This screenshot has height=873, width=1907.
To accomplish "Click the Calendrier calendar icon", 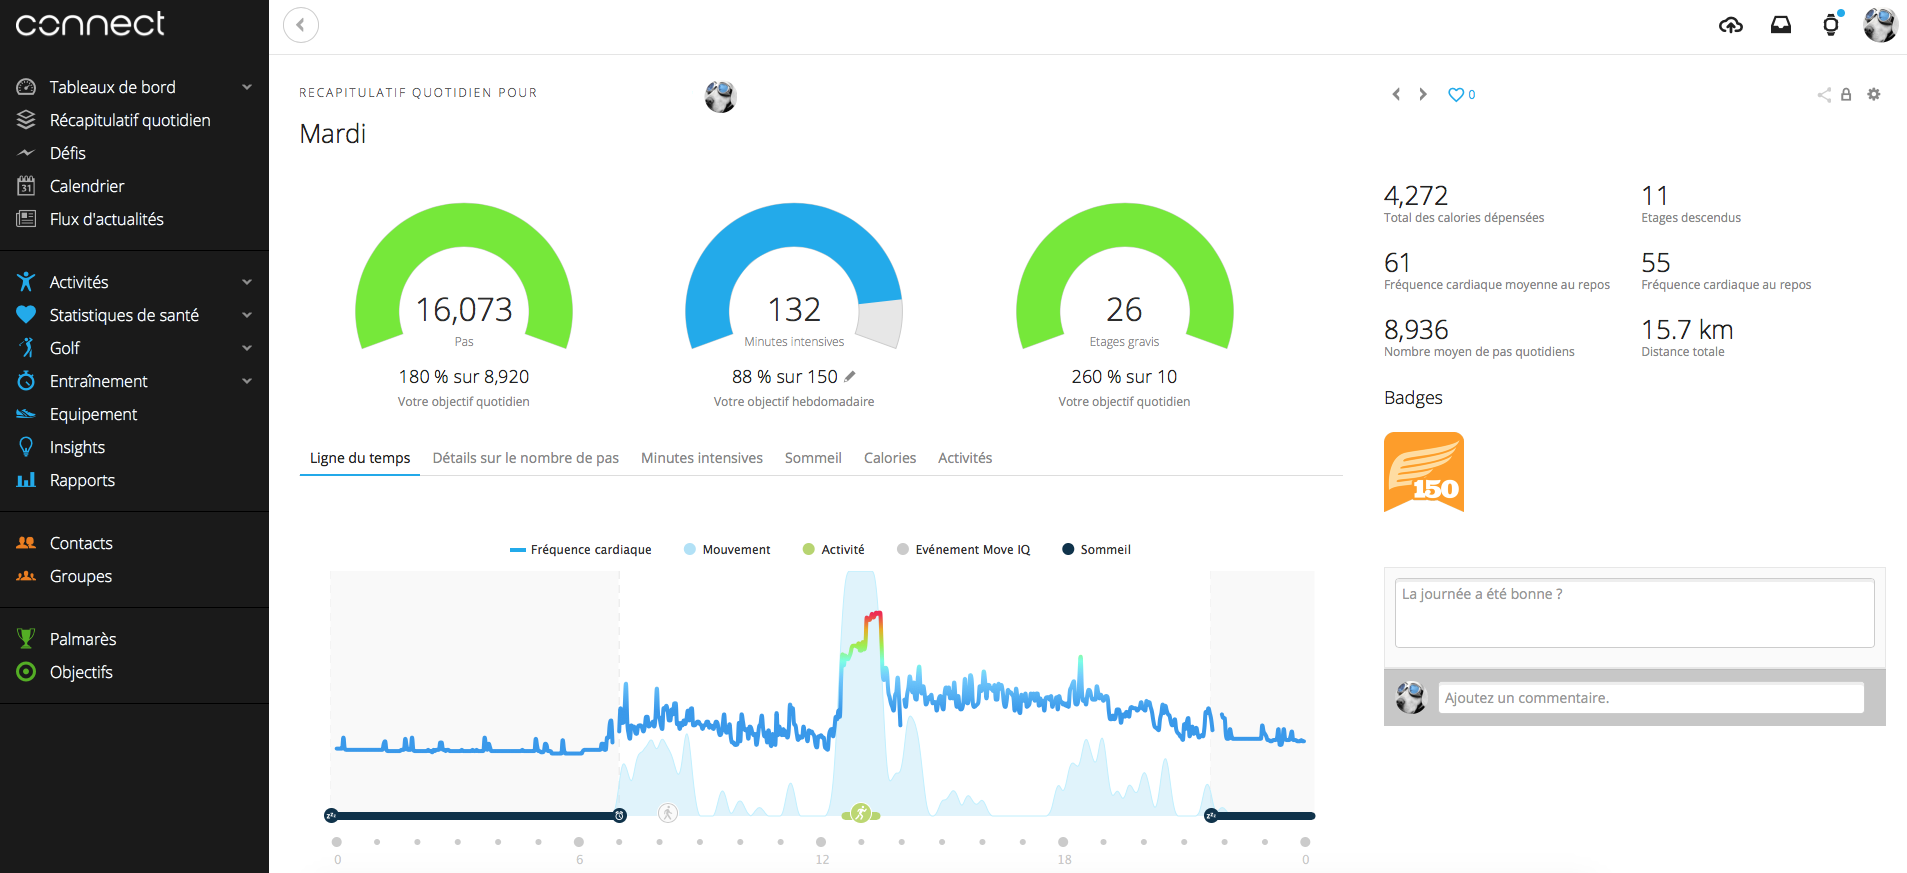I will (x=26, y=186).
